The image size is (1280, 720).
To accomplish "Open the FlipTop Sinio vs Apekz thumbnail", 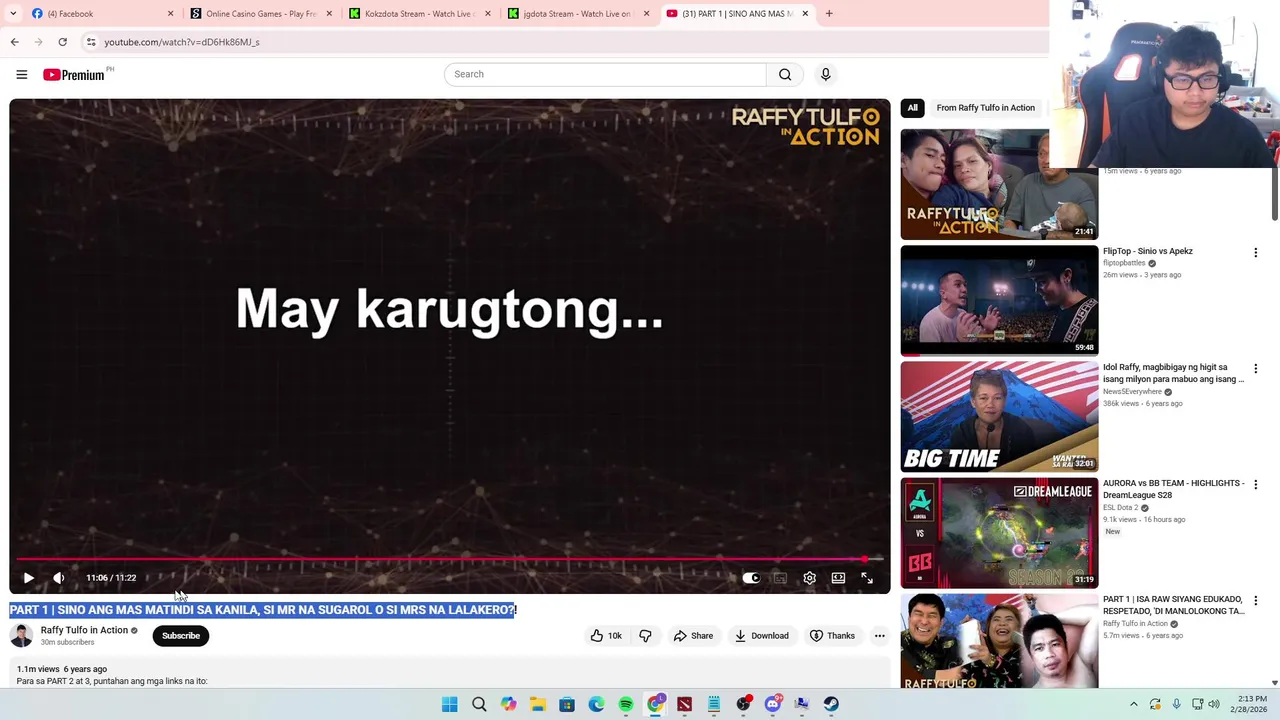I will (x=999, y=300).
